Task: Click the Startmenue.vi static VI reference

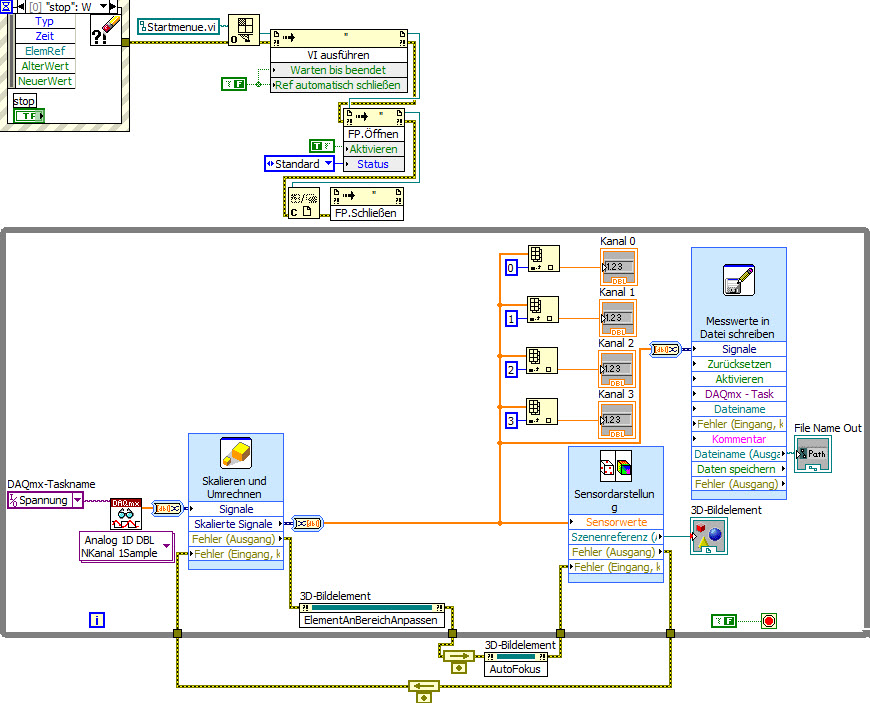Action: pos(179,27)
